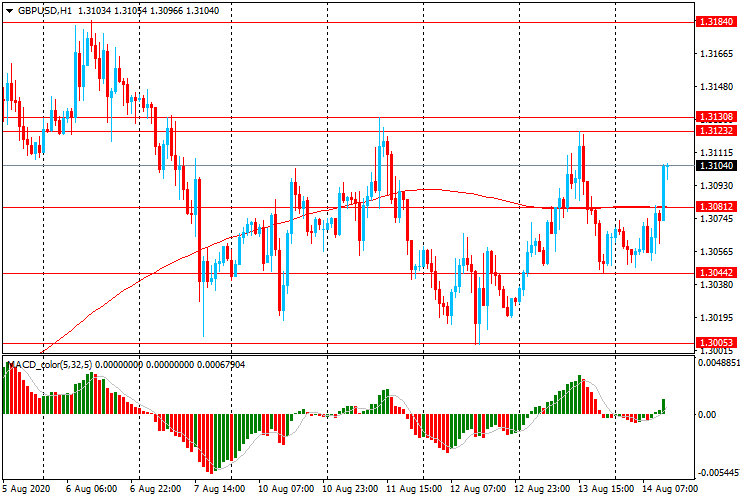Select the current price label 1.31040
Viewport: 740px width, 500px height.
click(717, 166)
